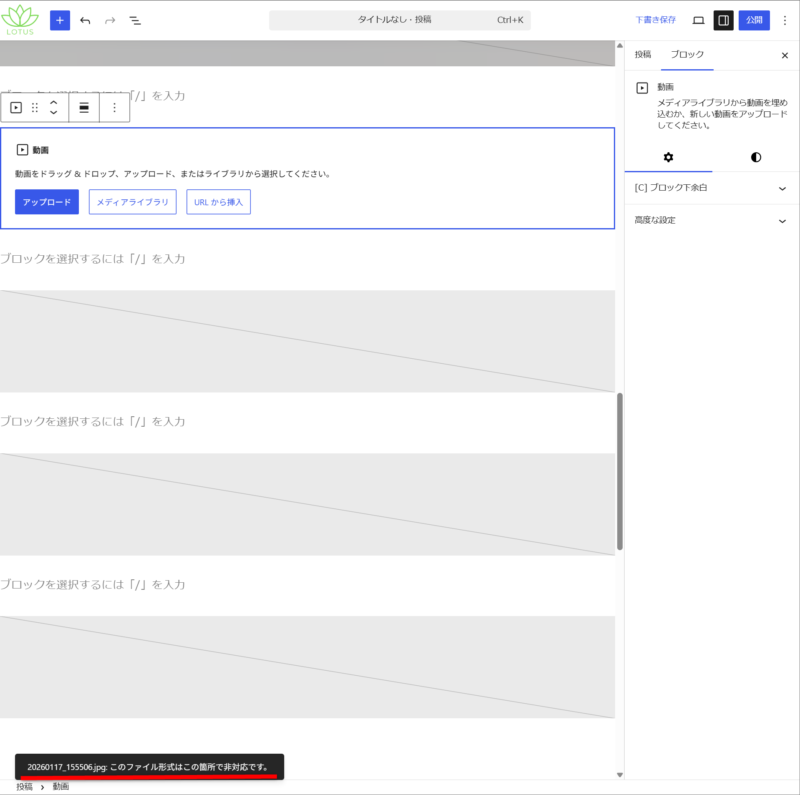This screenshot has height=795, width=800.
Task: Open the タイトルなし・投稿 command palette bar
Action: [x=400, y=20]
